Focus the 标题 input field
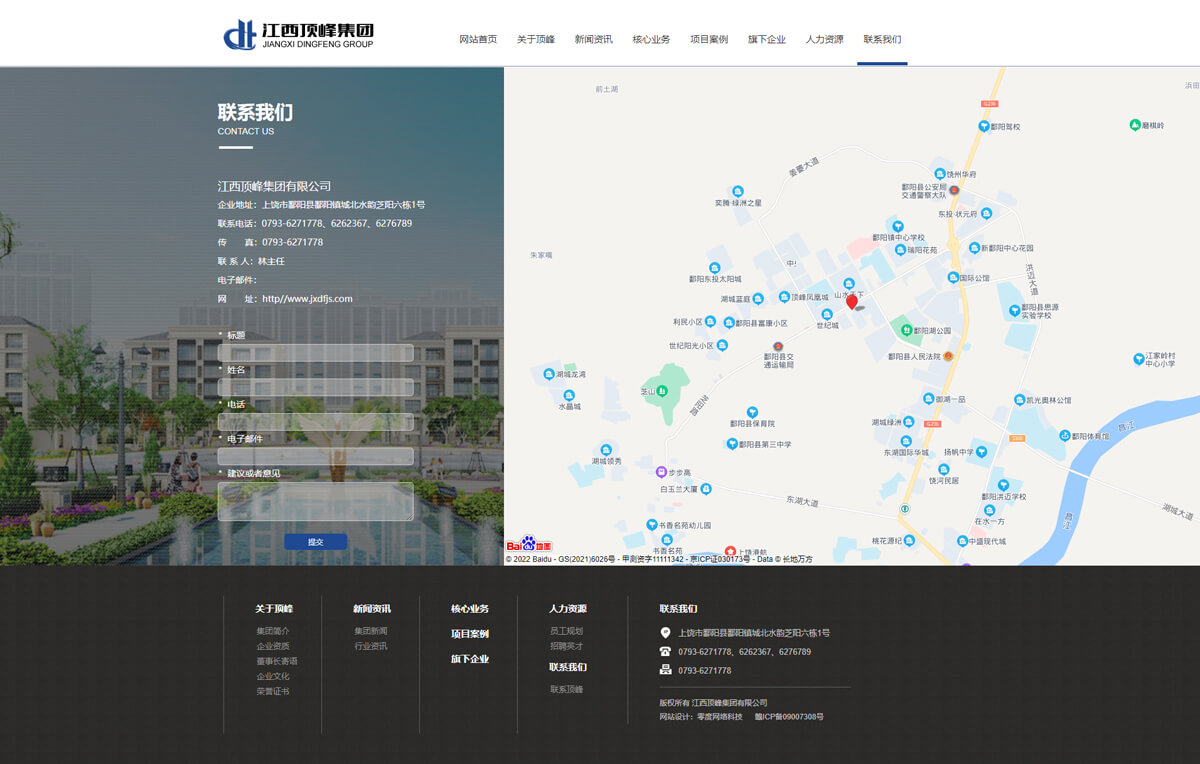The height and width of the screenshot is (764, 1200). click(x=315, y=353)
